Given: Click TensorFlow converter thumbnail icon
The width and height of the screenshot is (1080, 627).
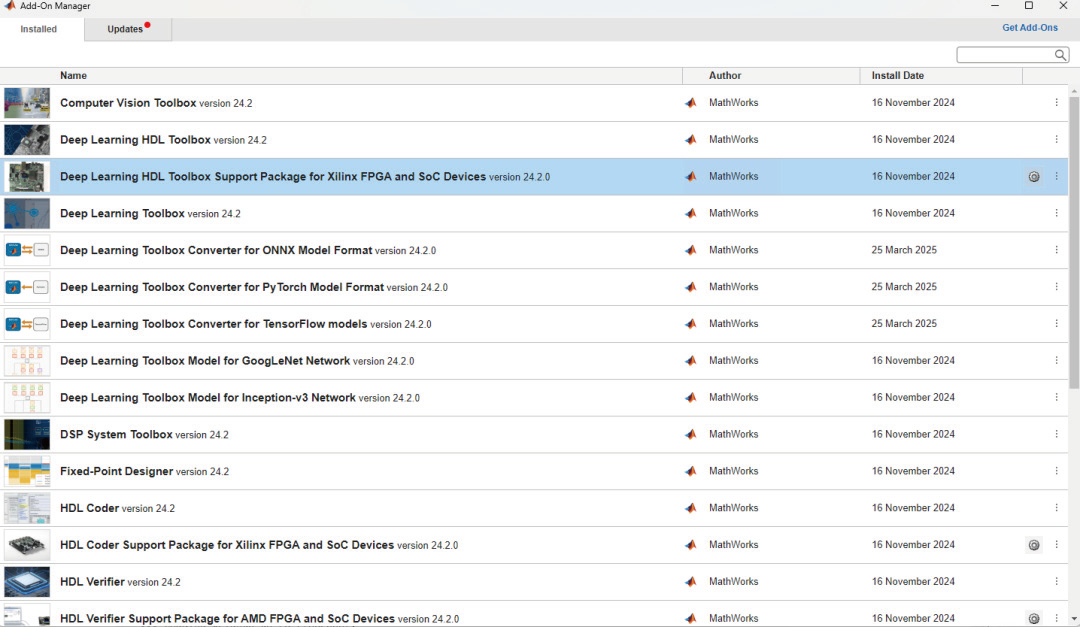Looking at the screenshot, I should 27,324.
